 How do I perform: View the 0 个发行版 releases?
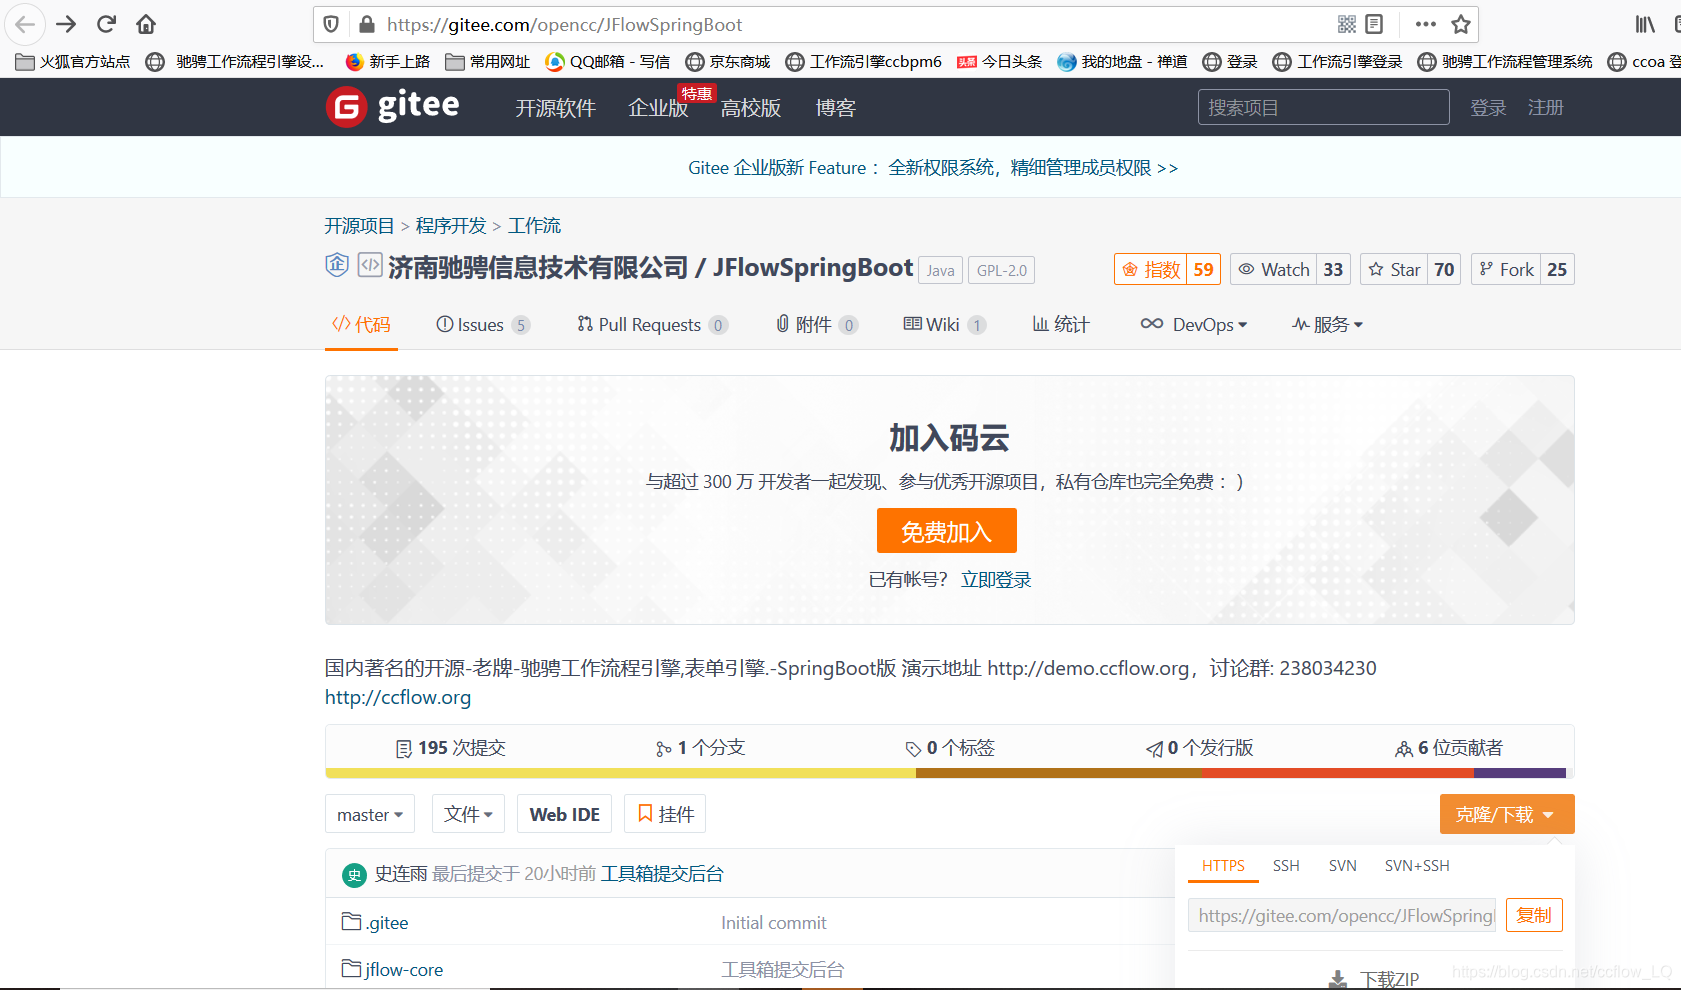1200,748
